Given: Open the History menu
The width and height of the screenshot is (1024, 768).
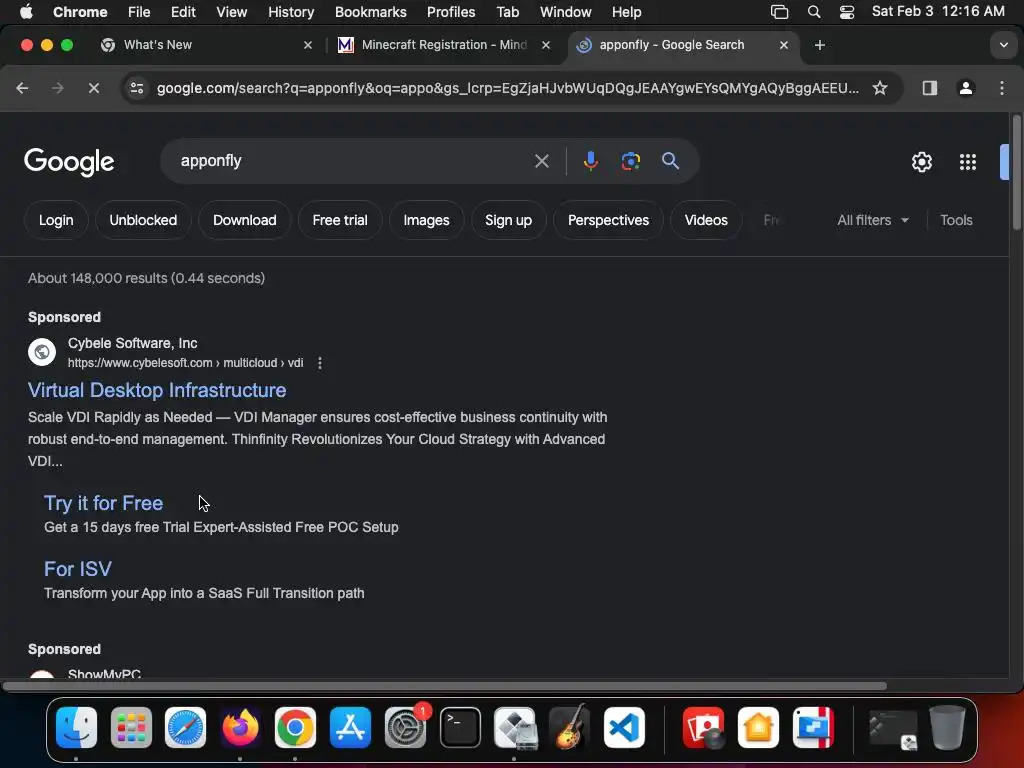Looking at the screenshot, I should point(291,12).
